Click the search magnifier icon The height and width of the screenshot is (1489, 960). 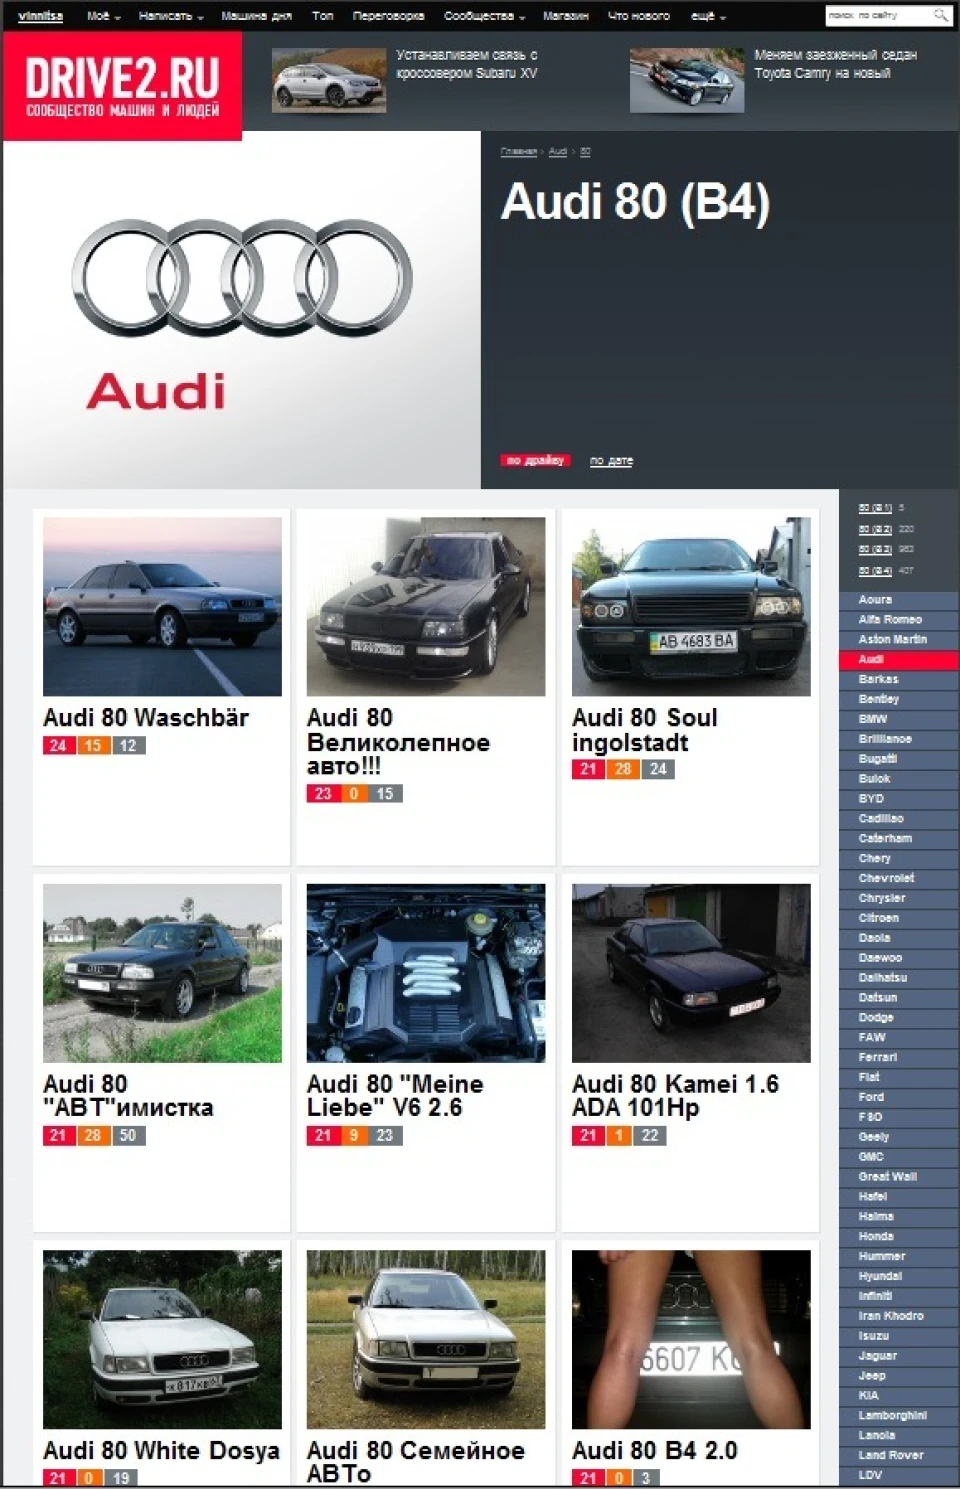pos(940,15)
